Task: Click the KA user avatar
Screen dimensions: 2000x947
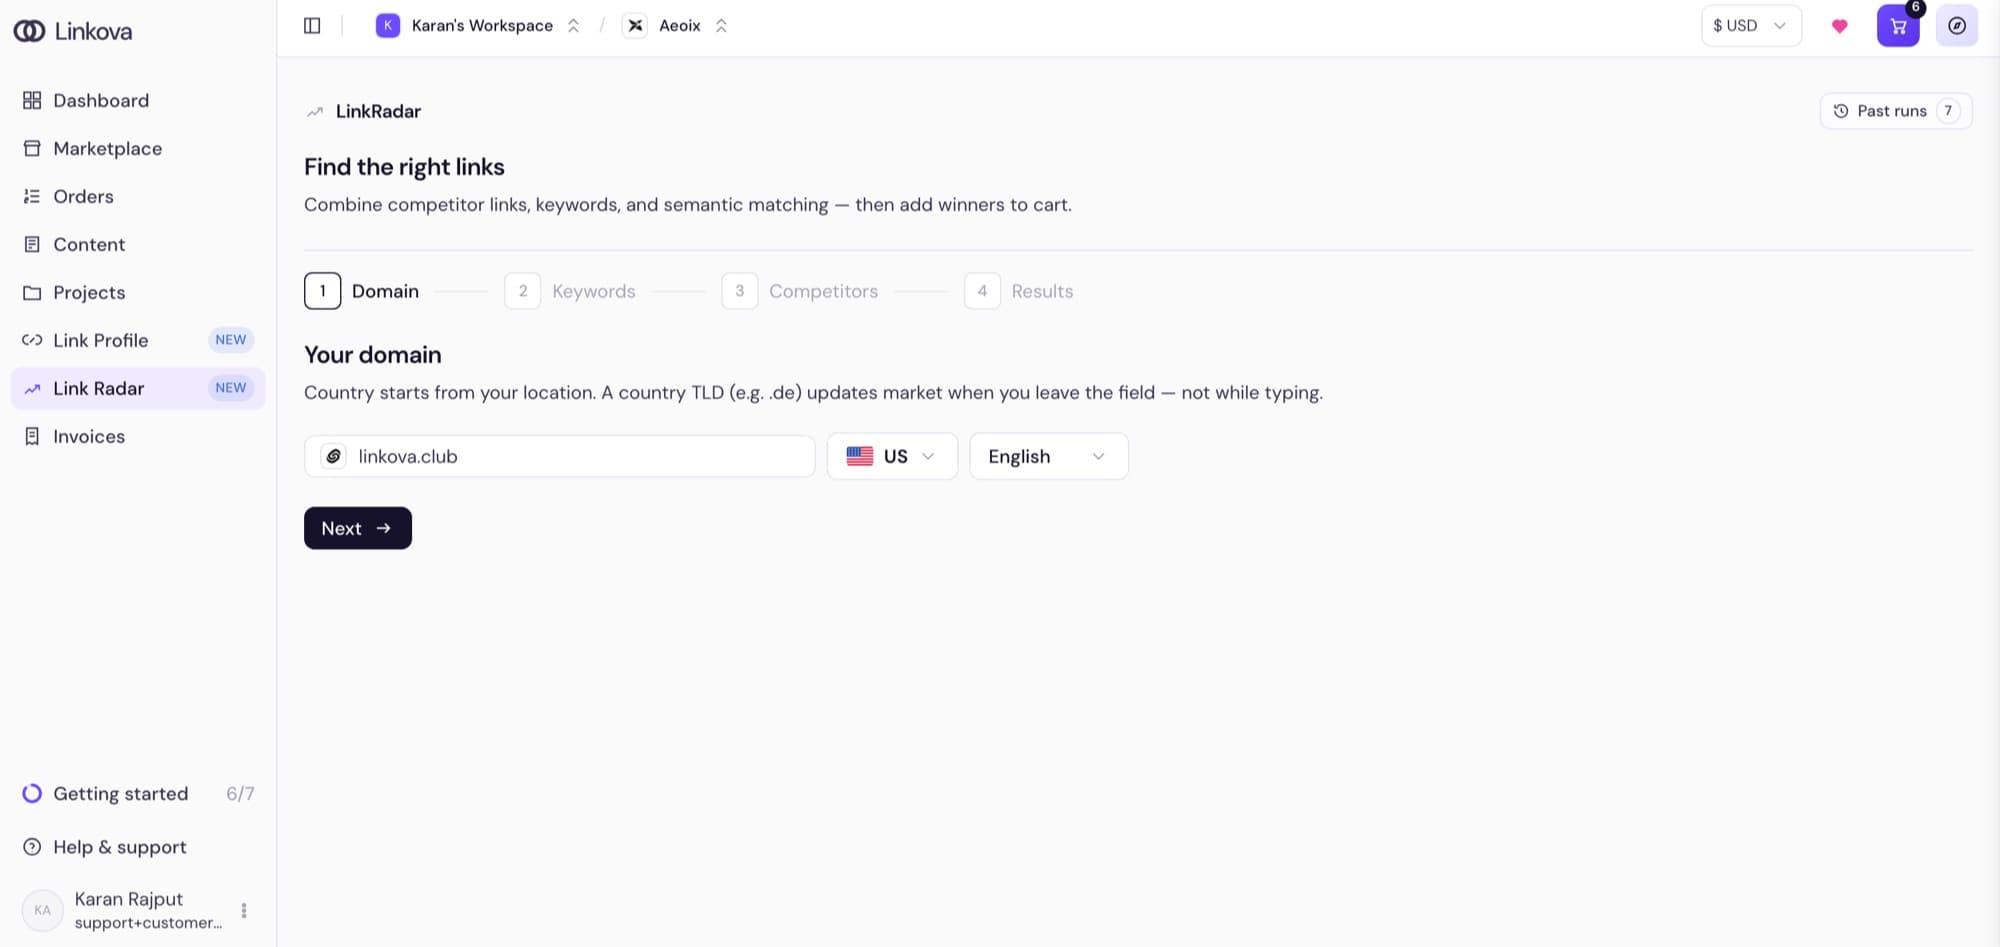Action: (x=42, y=910)
